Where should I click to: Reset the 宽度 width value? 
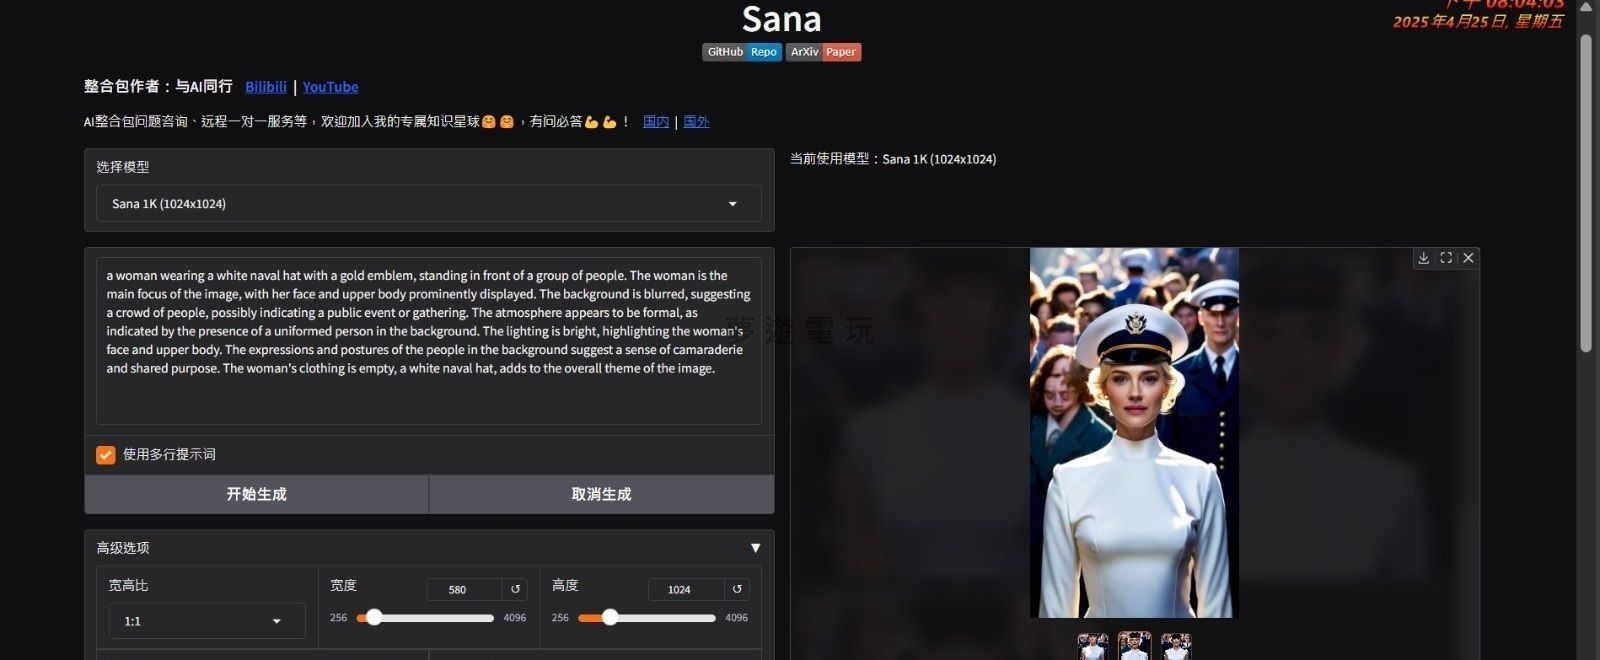click(x=515, y=589)
